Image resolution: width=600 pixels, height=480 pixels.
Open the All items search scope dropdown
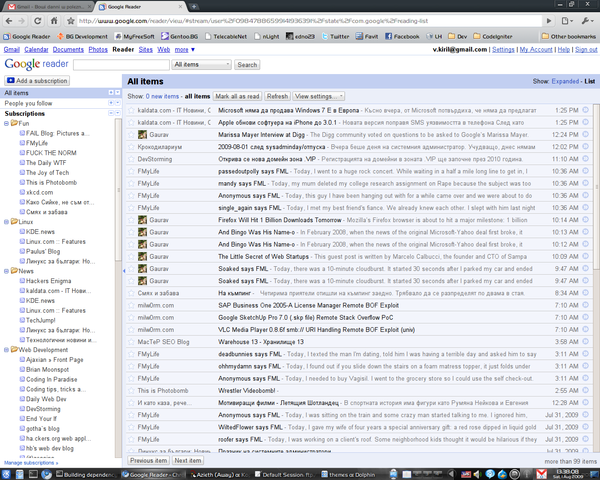tap(202, 64)
